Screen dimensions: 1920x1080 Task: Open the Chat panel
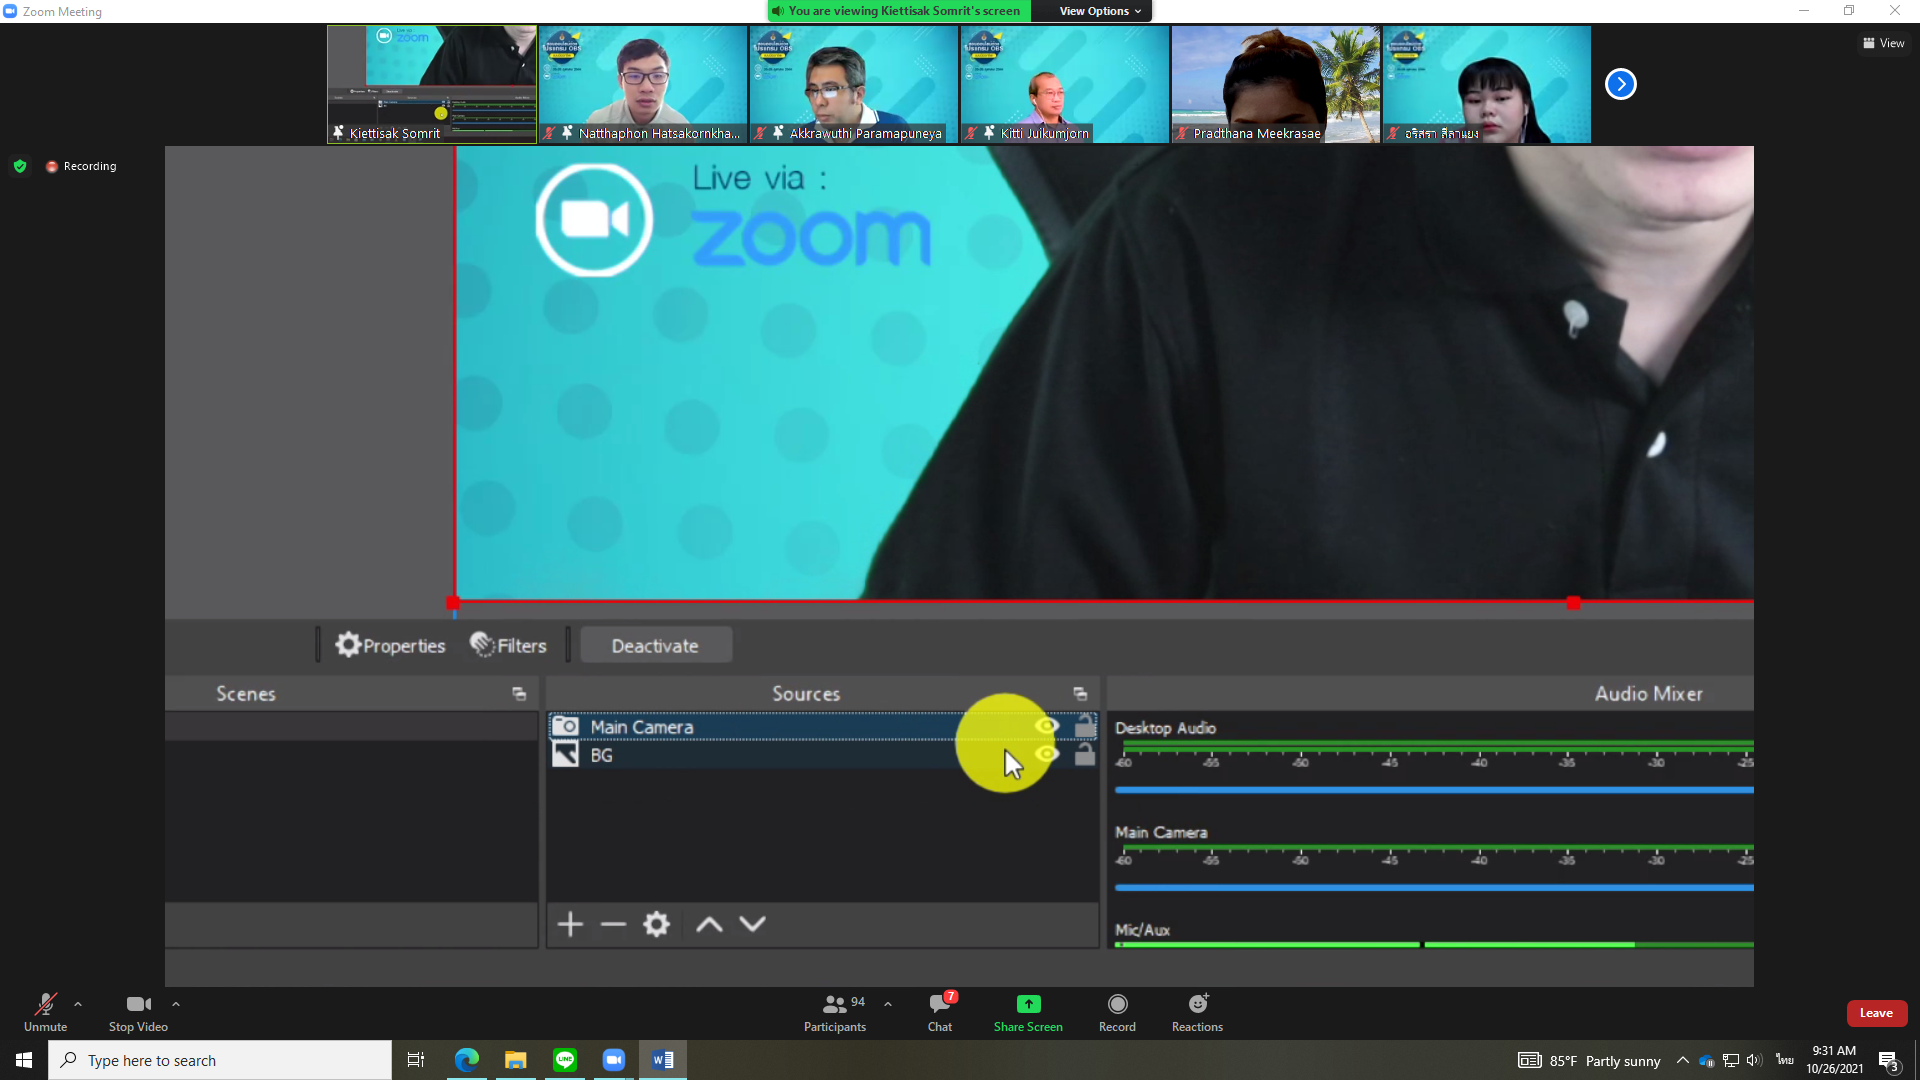pos(940,1012)
